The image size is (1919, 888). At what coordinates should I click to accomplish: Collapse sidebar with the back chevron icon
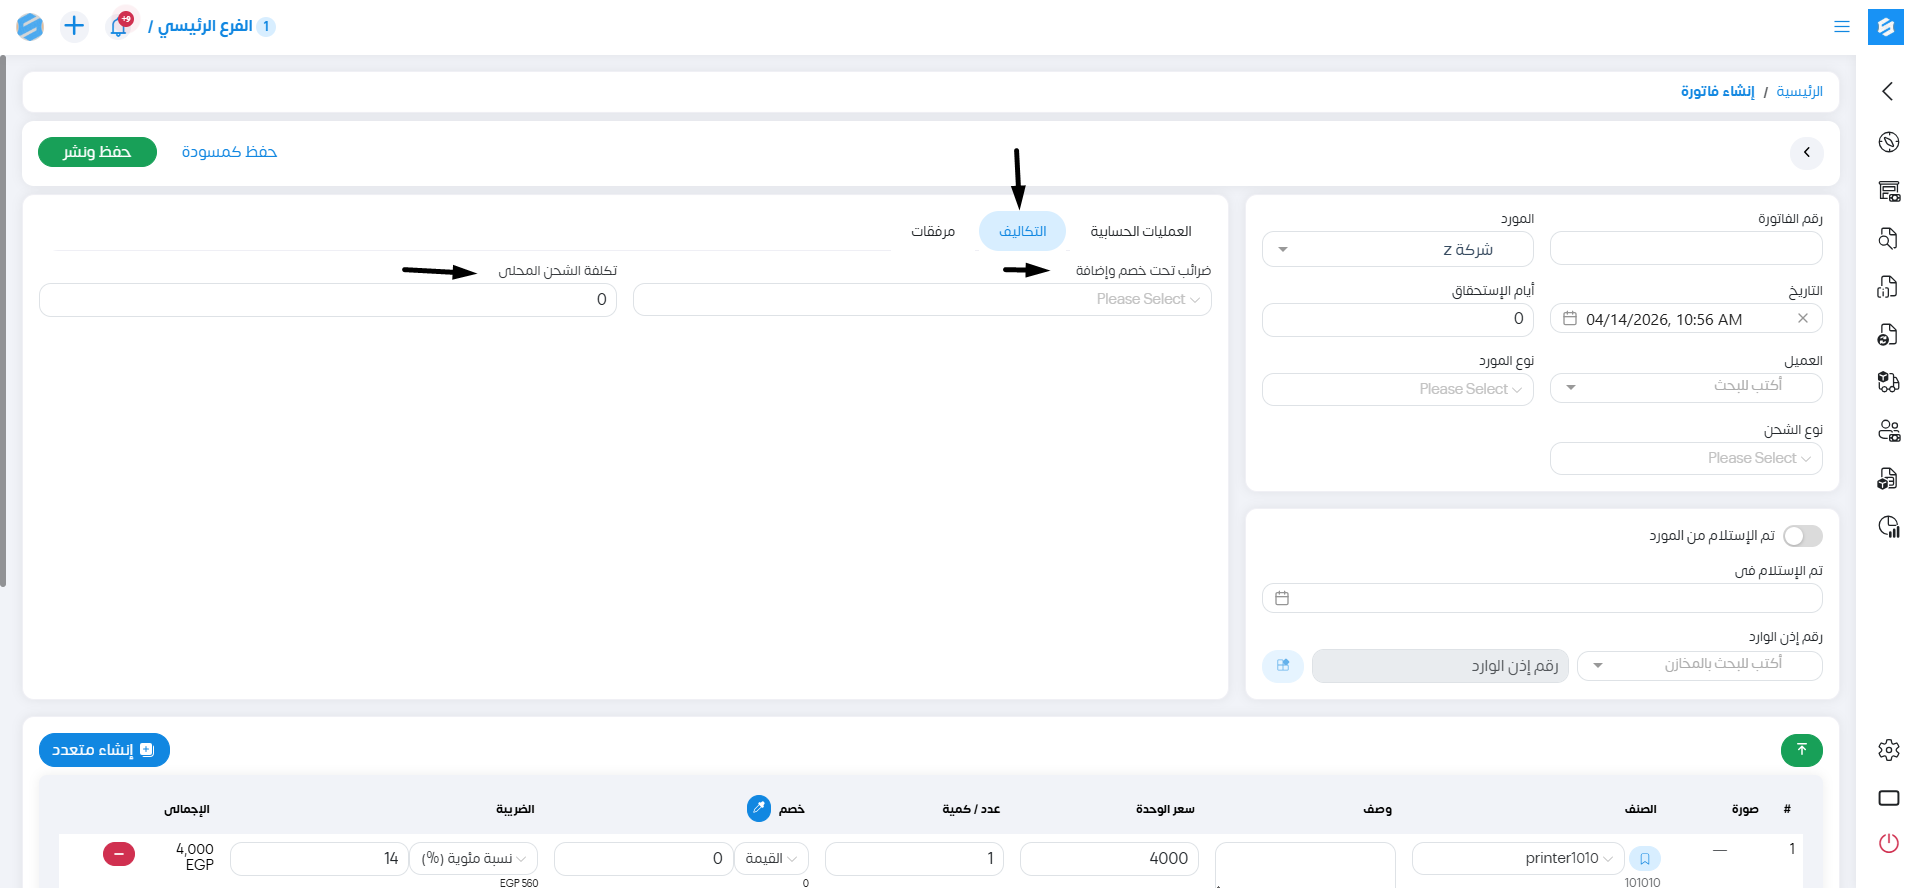pos(1887,91)
